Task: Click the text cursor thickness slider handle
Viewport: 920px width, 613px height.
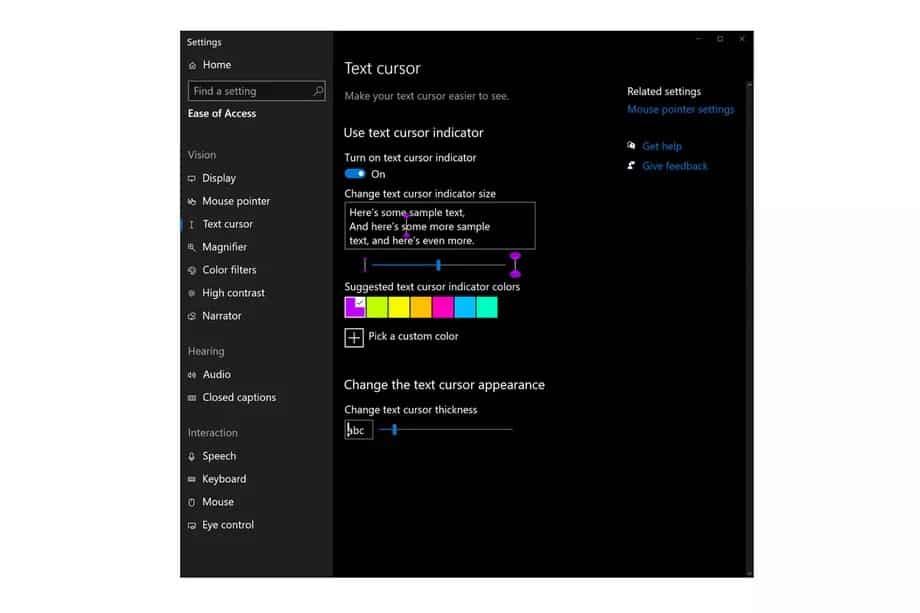Action: [395, 429]
